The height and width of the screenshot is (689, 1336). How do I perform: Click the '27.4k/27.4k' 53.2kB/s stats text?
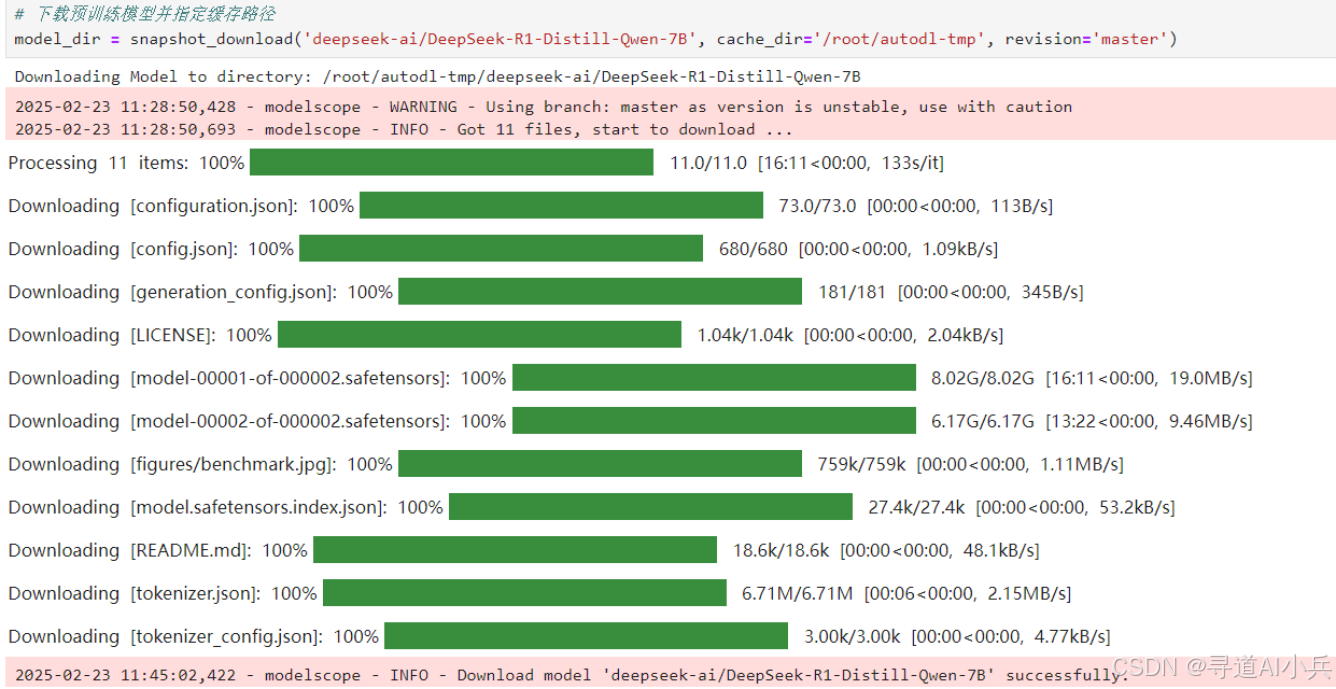click(1021, 507)
